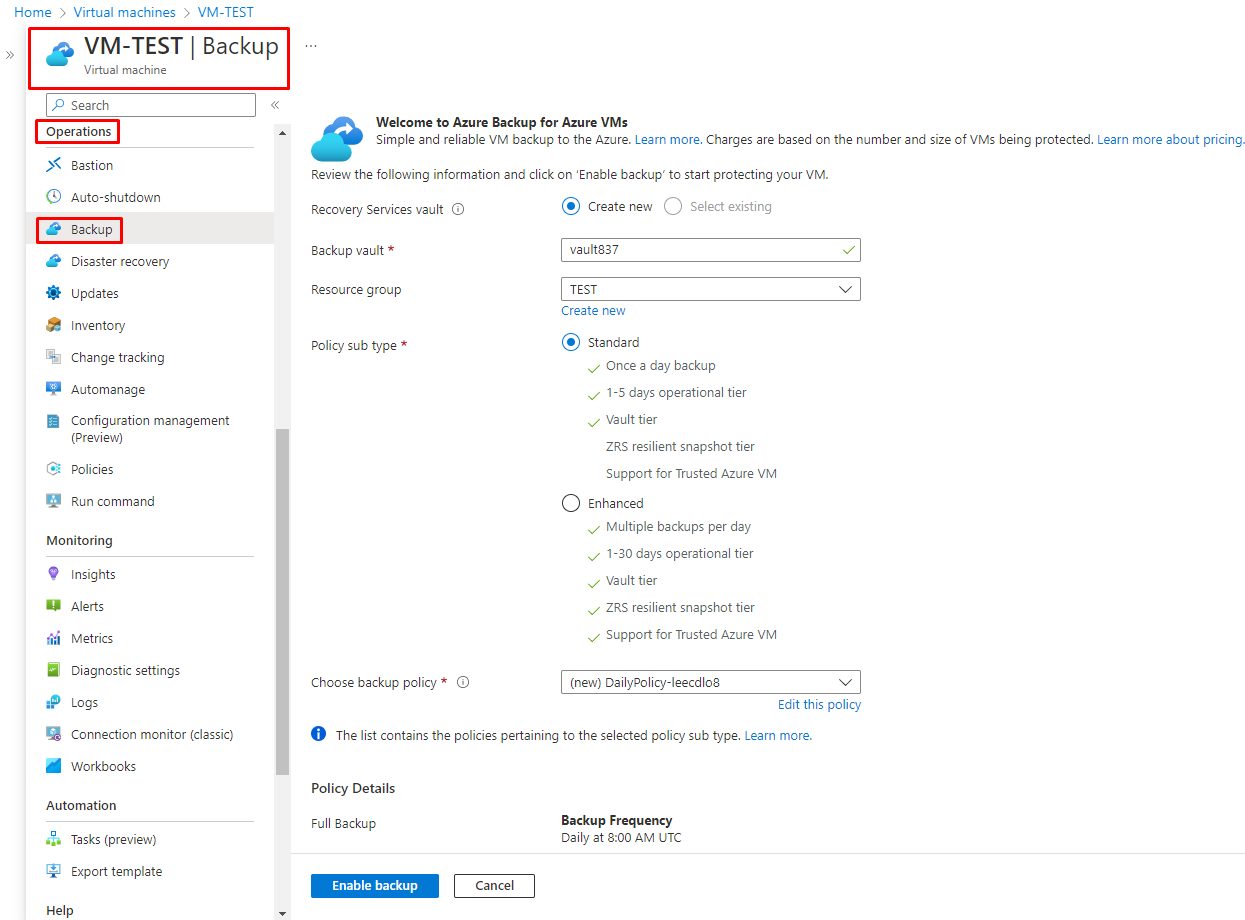Screen dimensions: 1245x920
Task: Click the Alerts icon
Action: (54, 606)
